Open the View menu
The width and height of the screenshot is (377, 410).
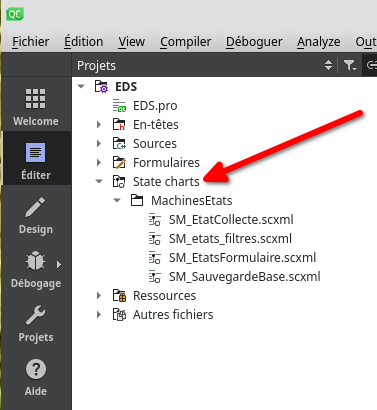[x=132, y=42]
